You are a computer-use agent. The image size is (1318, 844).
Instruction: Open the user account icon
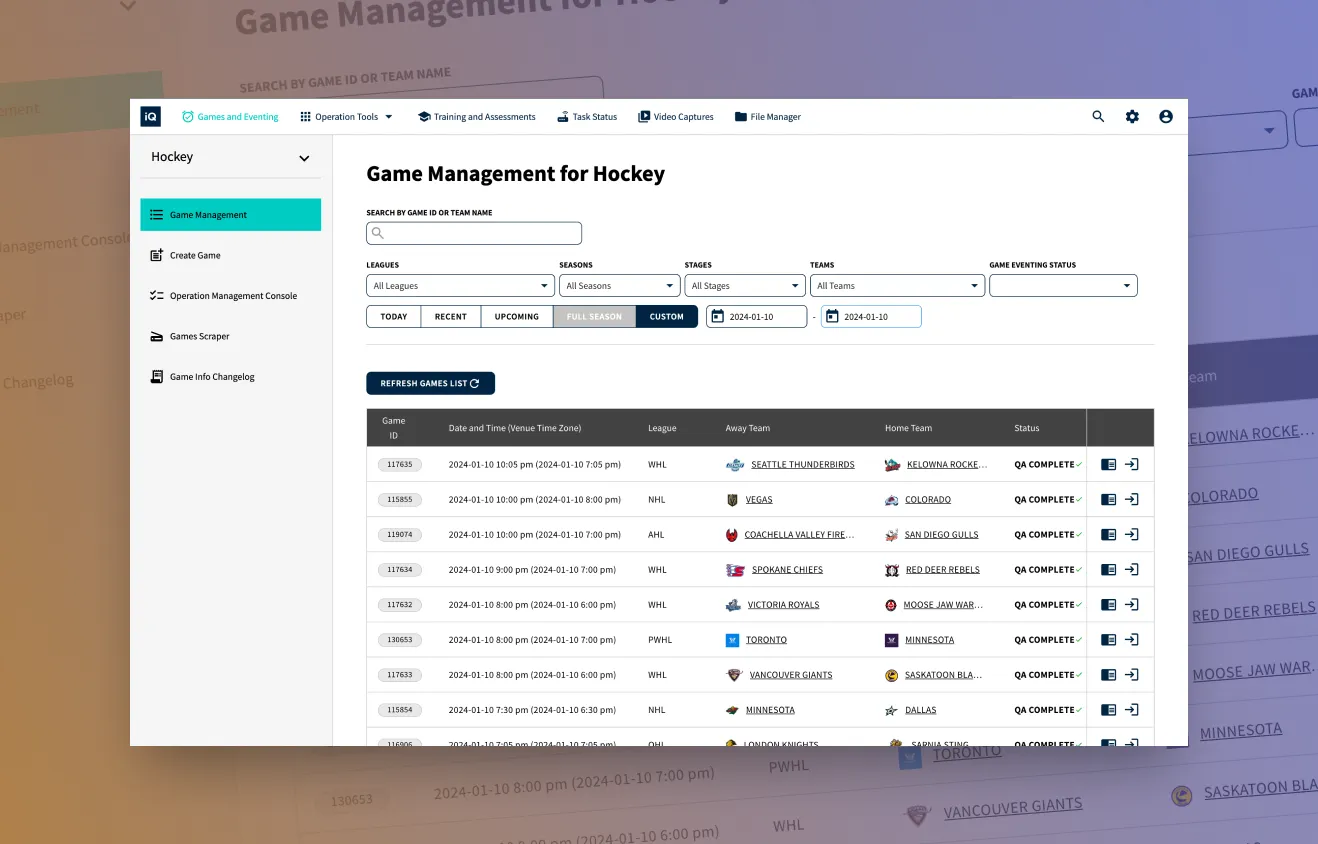point(1166,117)
